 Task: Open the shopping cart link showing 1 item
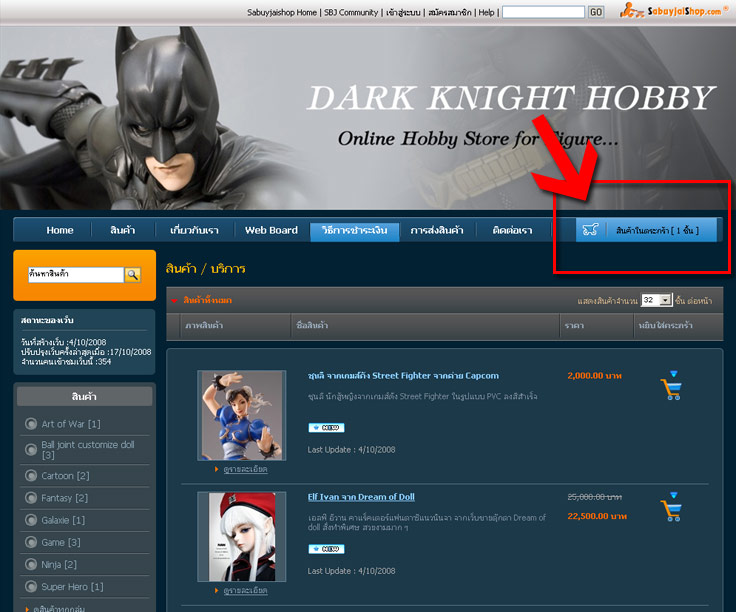click(657, 230)
